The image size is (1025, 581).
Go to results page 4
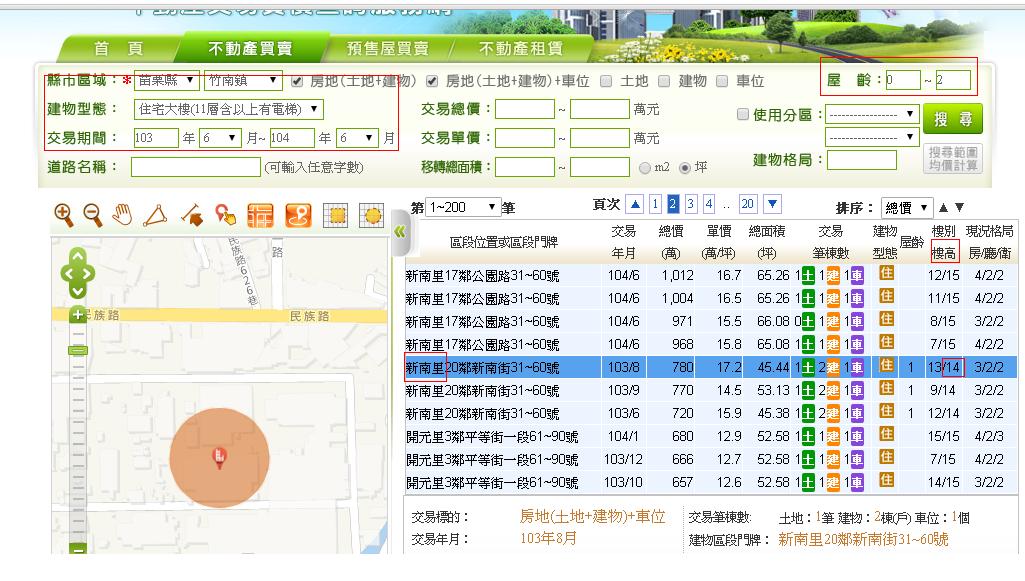(709, 205)
